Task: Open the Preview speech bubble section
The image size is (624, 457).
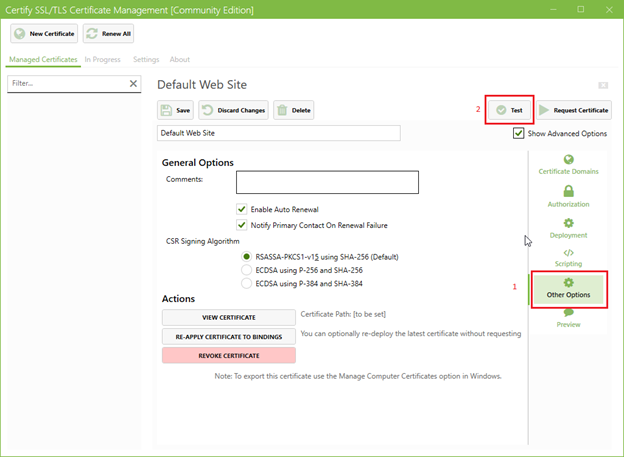Action: click(568, 312)
